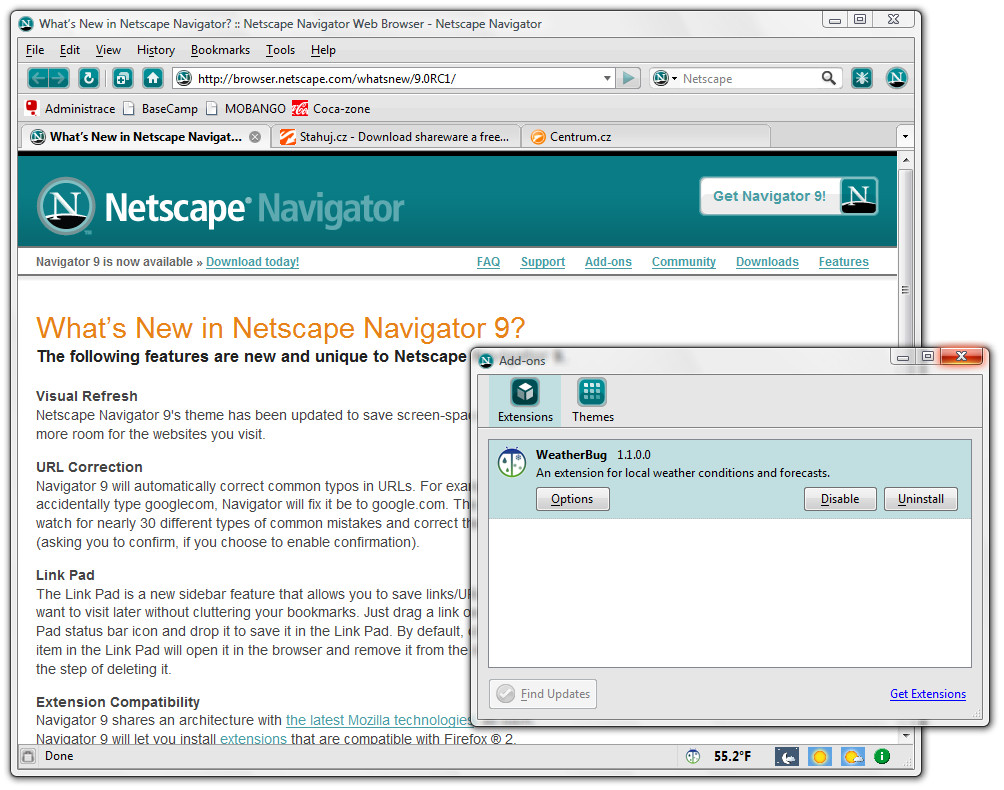This screenshot has width=1004, height=790.
Task: Go forward with the Forward arrow button
Action: pyautogui.click(x=59, y=78)
